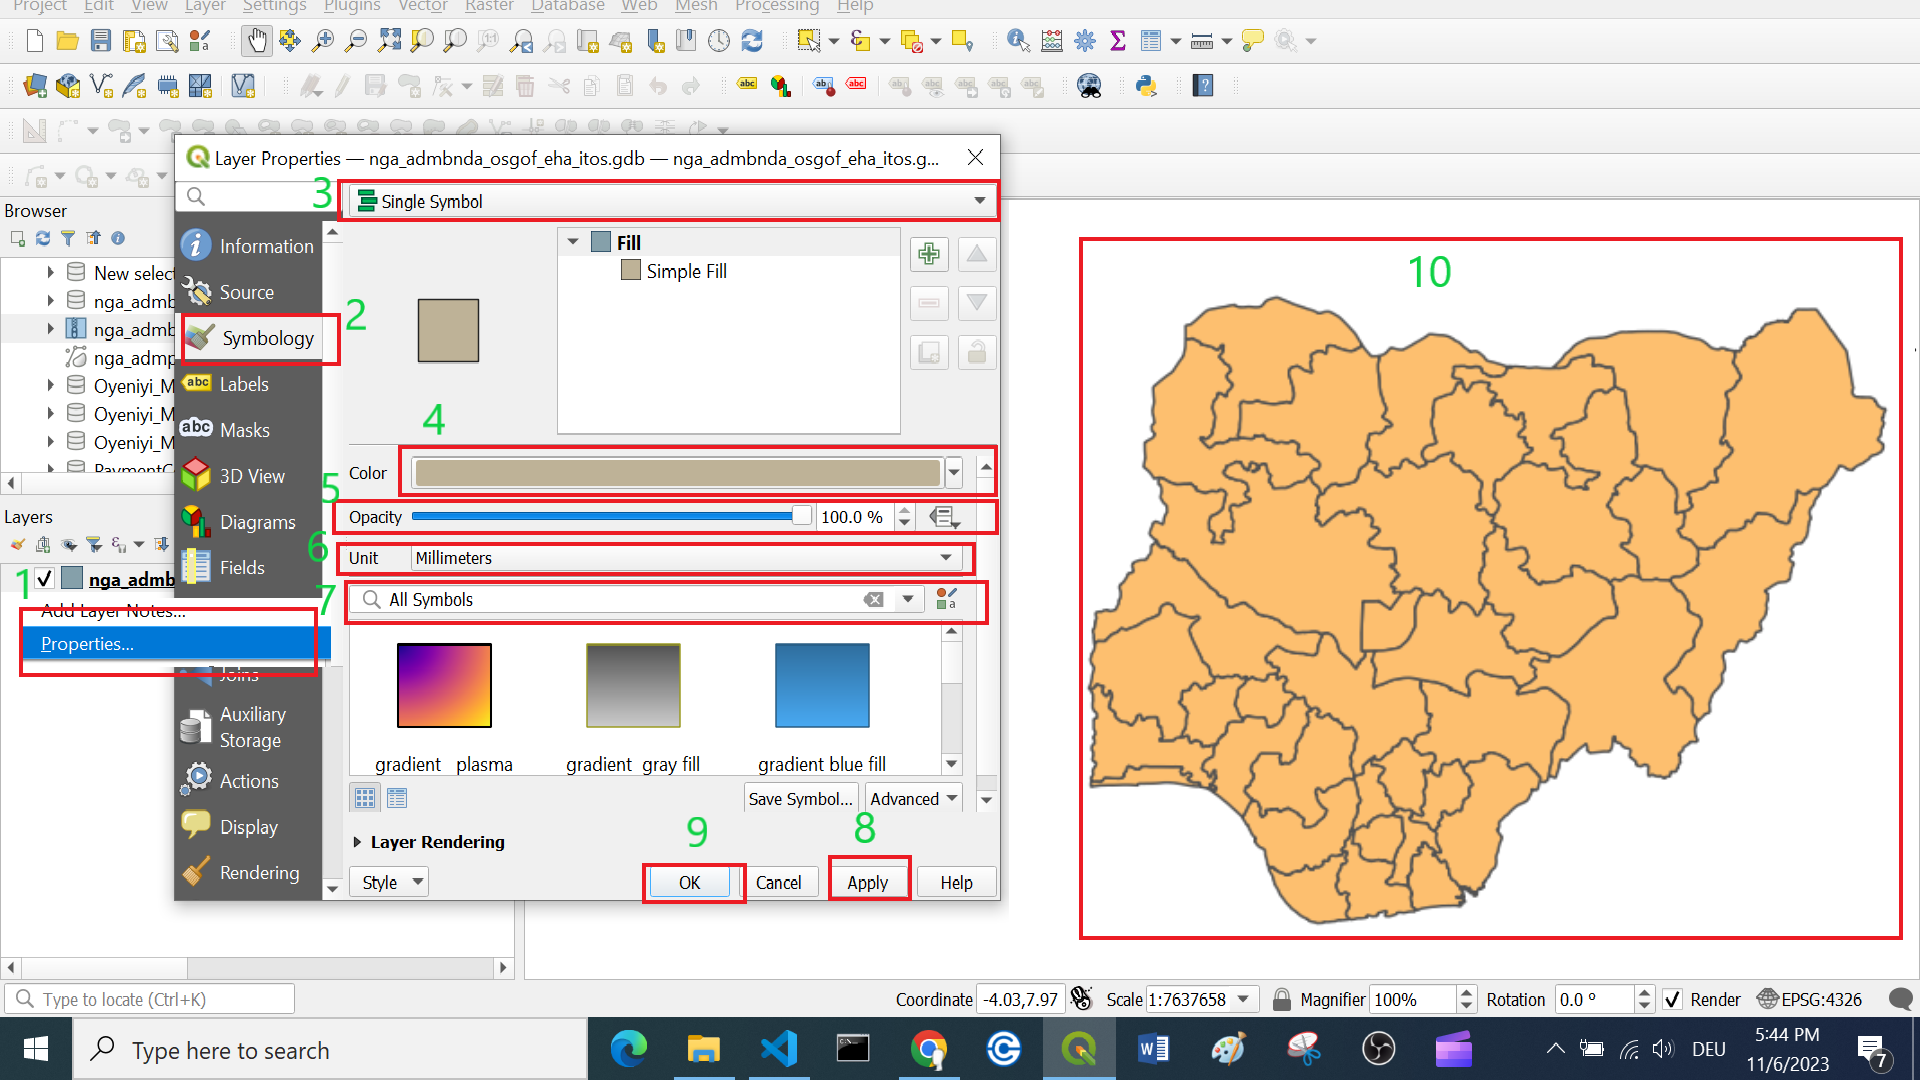Select the gradient plasma symbol thumbnail
1920x1080 pixels.
444,686
